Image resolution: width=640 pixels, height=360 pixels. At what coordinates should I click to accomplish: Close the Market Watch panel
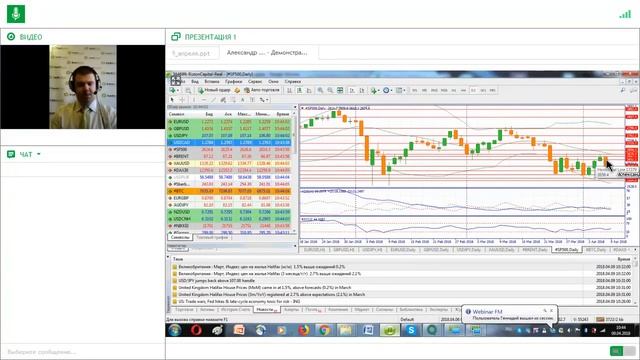(295, 107)
